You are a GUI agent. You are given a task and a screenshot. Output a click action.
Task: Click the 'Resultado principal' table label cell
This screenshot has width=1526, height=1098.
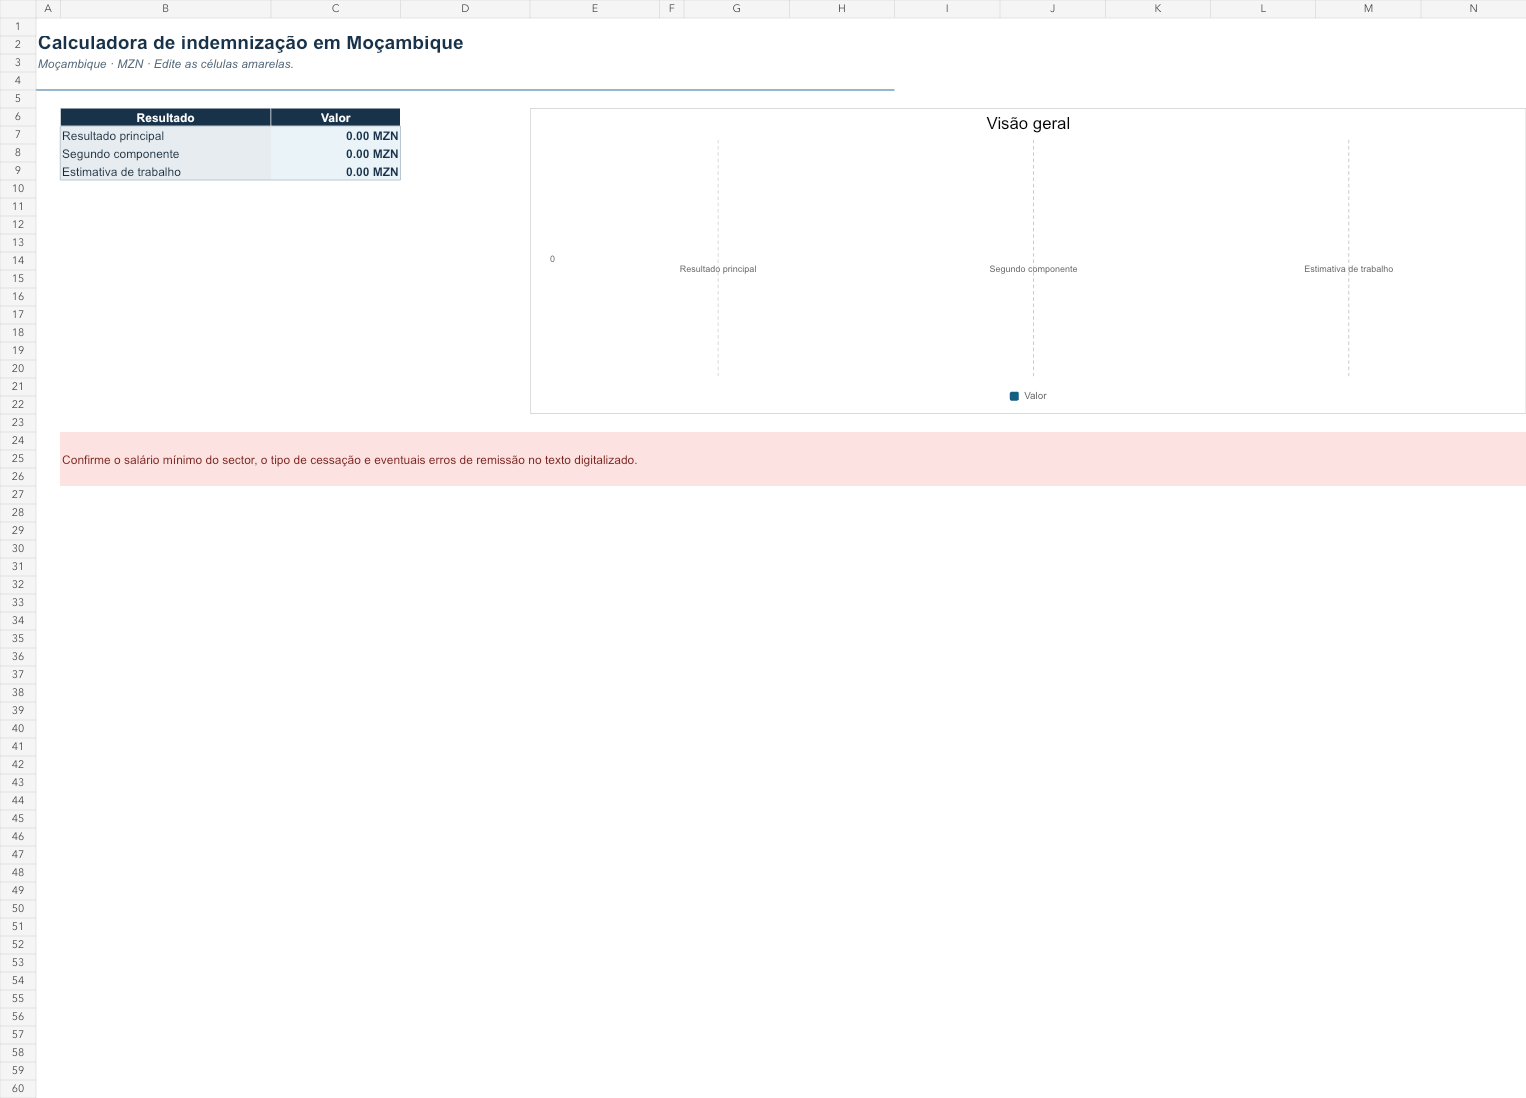(165, 136)
